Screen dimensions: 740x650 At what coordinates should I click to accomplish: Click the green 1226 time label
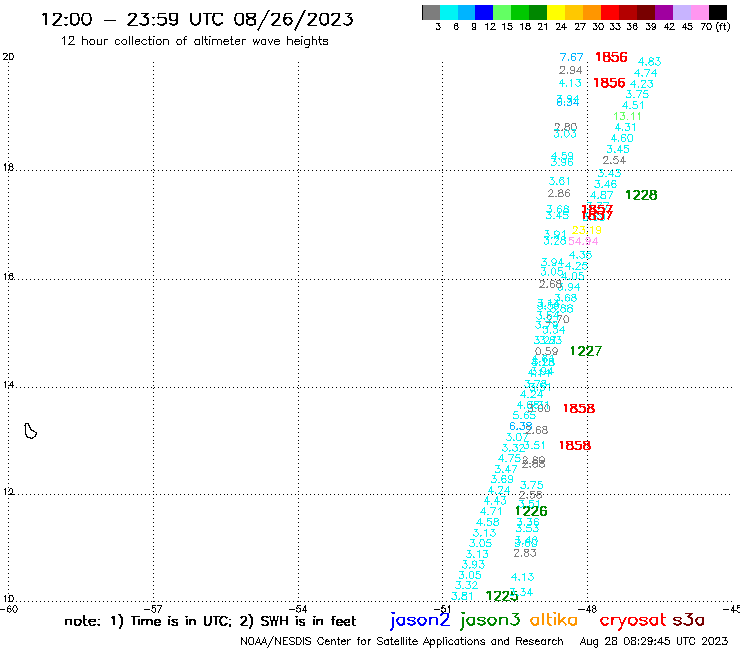[x=531, y=511]
